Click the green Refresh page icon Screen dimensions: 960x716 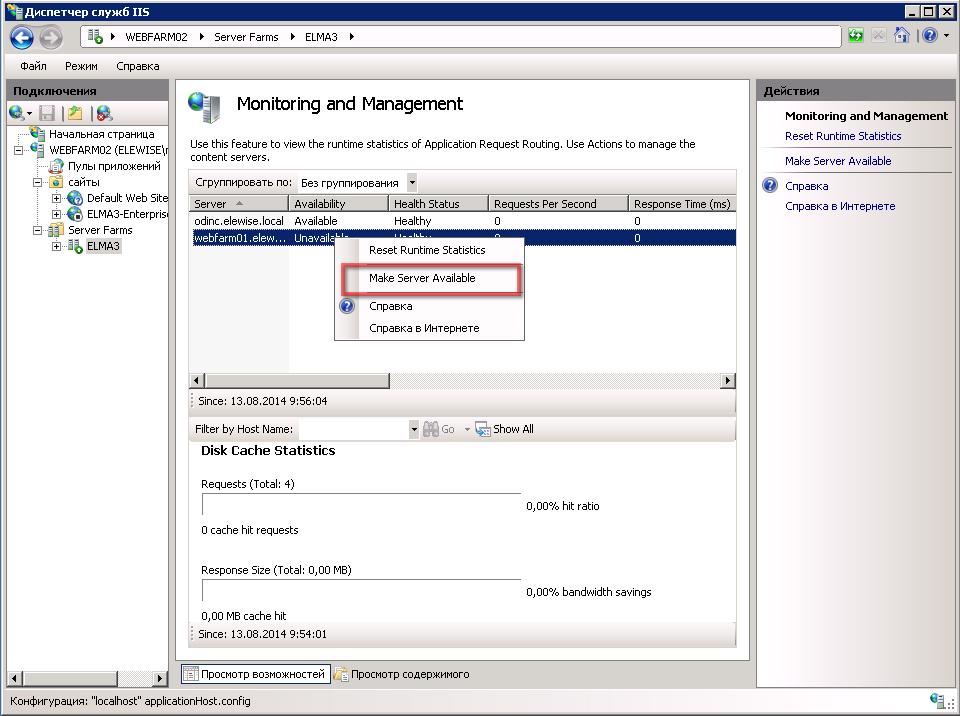[x=856, y=36]
